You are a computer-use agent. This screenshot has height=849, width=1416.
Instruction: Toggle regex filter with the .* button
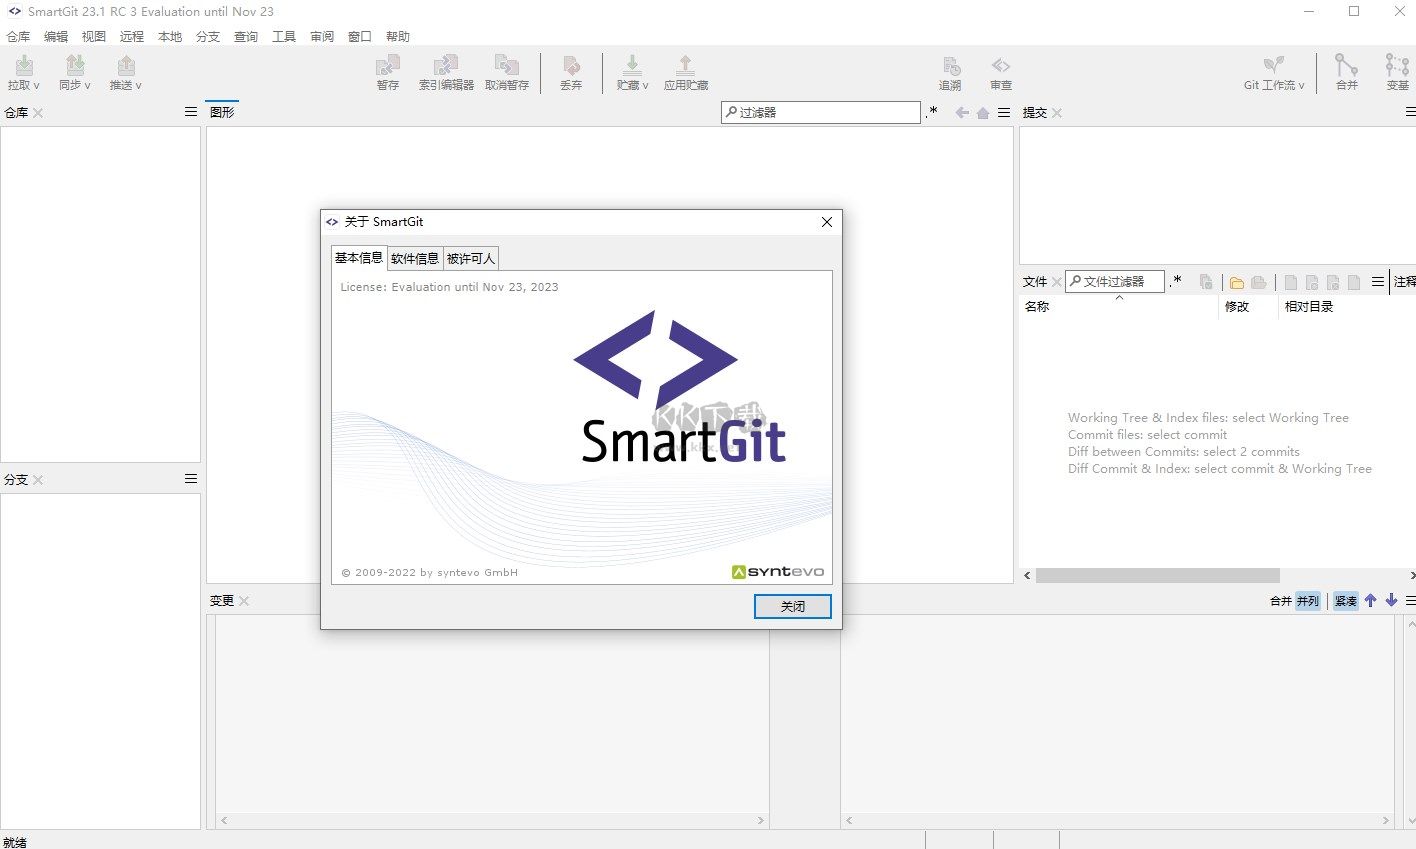[x=933, y=113]
